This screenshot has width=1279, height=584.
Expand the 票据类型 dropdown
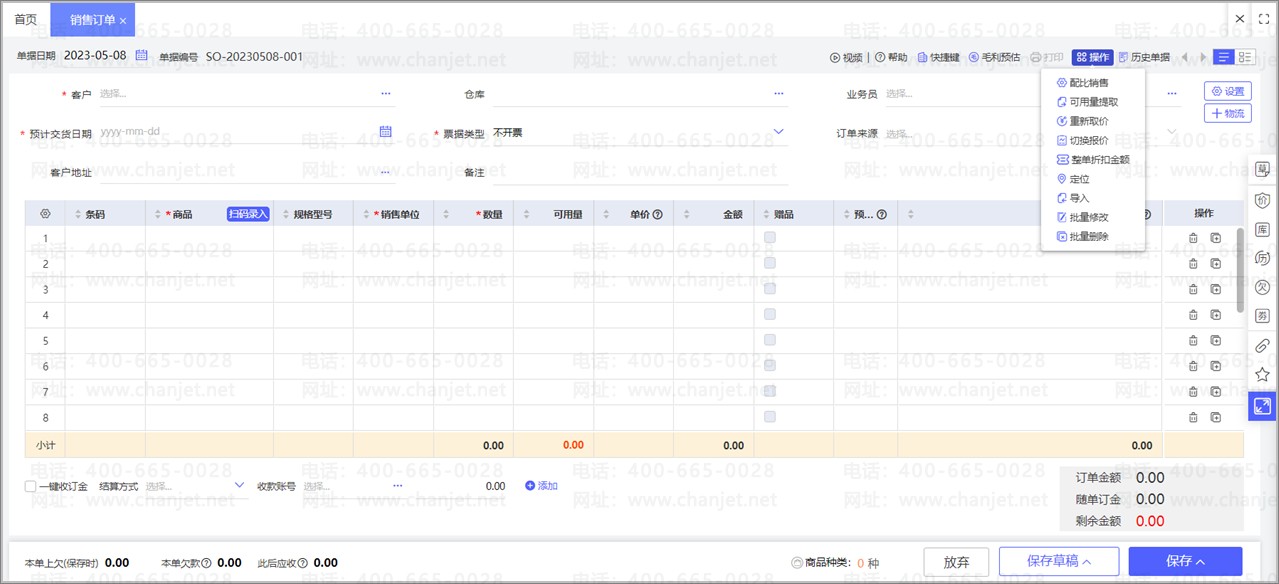(x=778, y=132)
